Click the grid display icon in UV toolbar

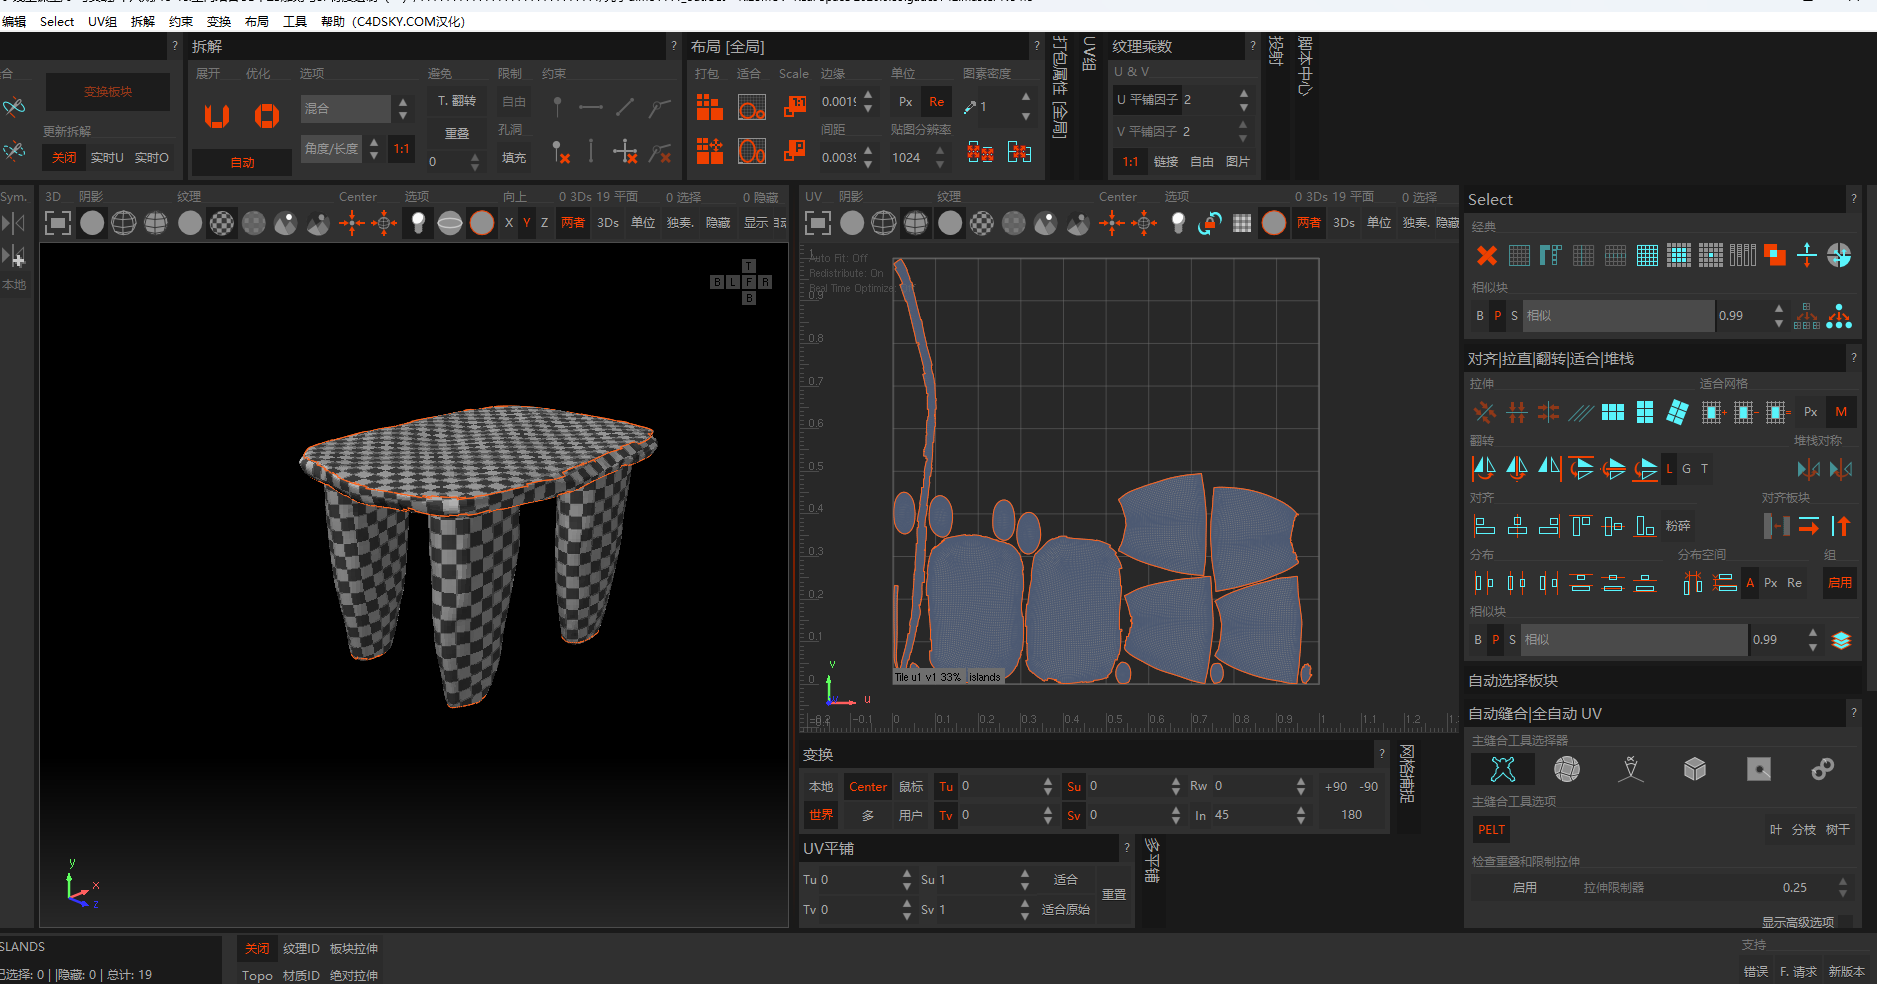[x=1242, y=223]
